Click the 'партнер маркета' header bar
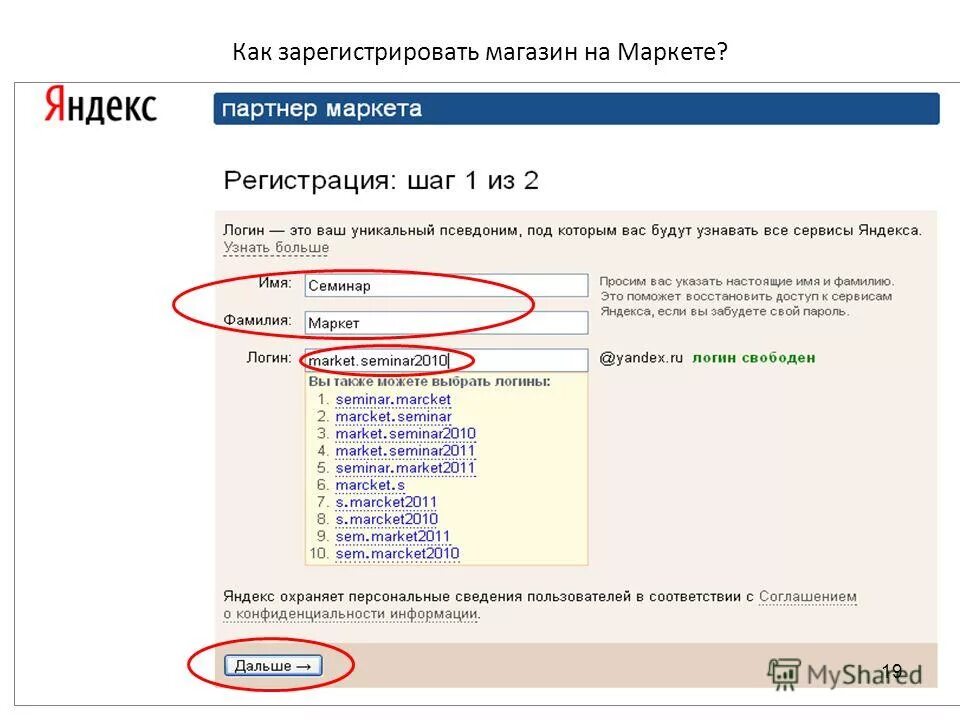Image resolution: width=960 pixels, height=720 pixels. (576, 109)
